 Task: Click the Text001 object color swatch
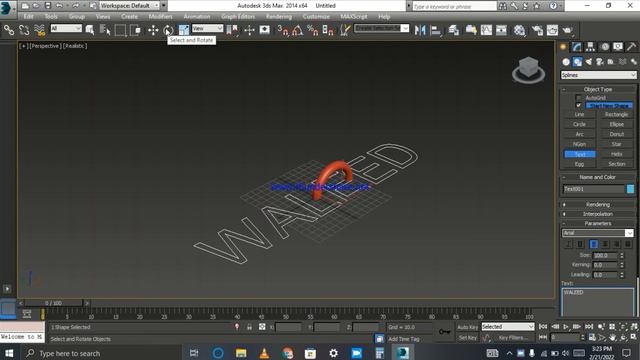630,189
